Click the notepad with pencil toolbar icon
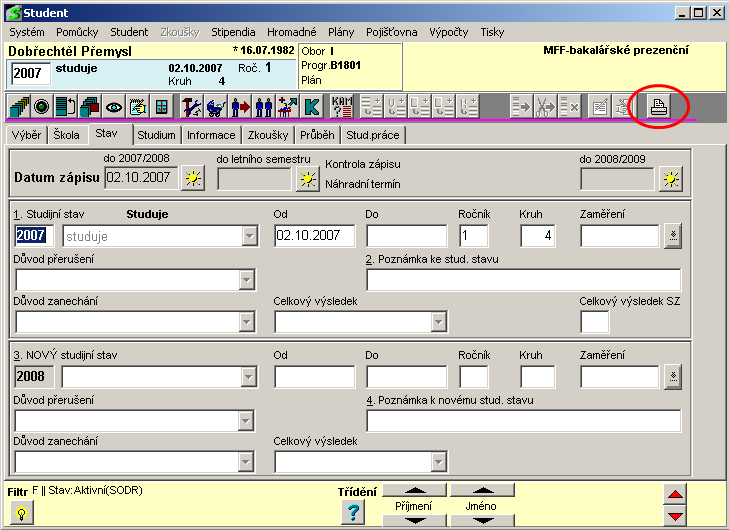This screenshot has width=729, height=530. pyautogui.click(x=137, y=106)
